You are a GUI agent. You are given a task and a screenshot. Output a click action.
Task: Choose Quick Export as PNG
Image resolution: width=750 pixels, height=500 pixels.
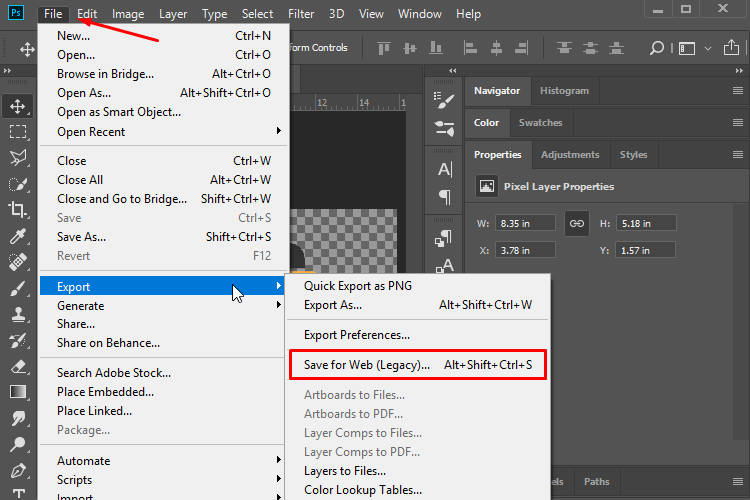[418, 286]
